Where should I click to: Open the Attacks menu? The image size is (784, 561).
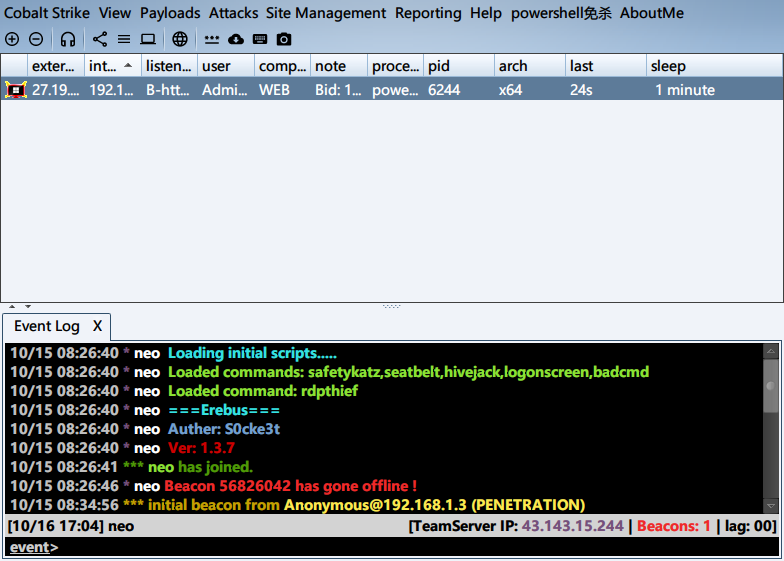point(234,13)
